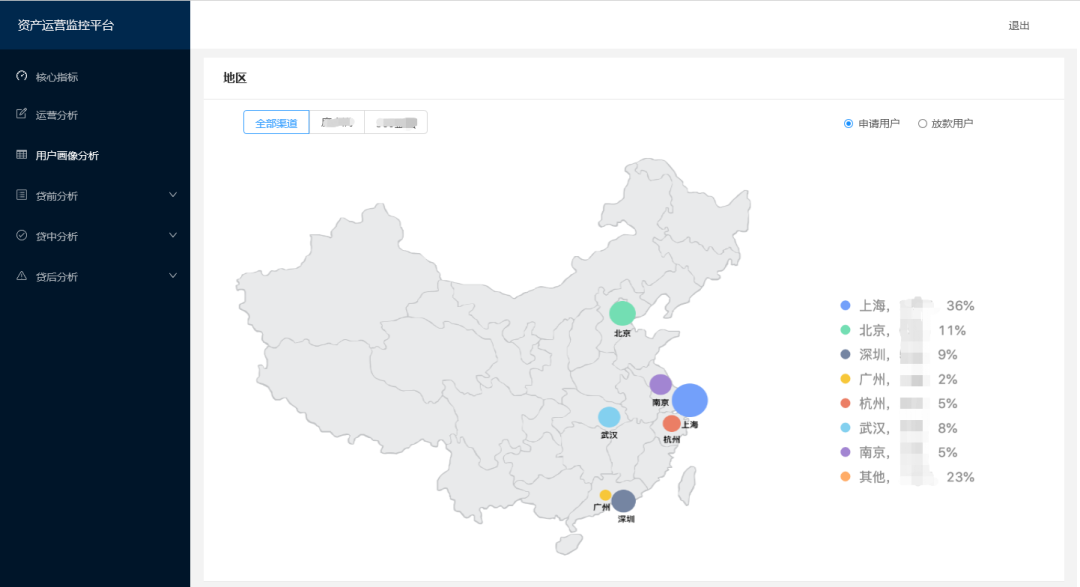The height and width of the screenshot is (587, 1080).
Task: Click the 武汉 light-blue legend dot
Action: (845, 428)
